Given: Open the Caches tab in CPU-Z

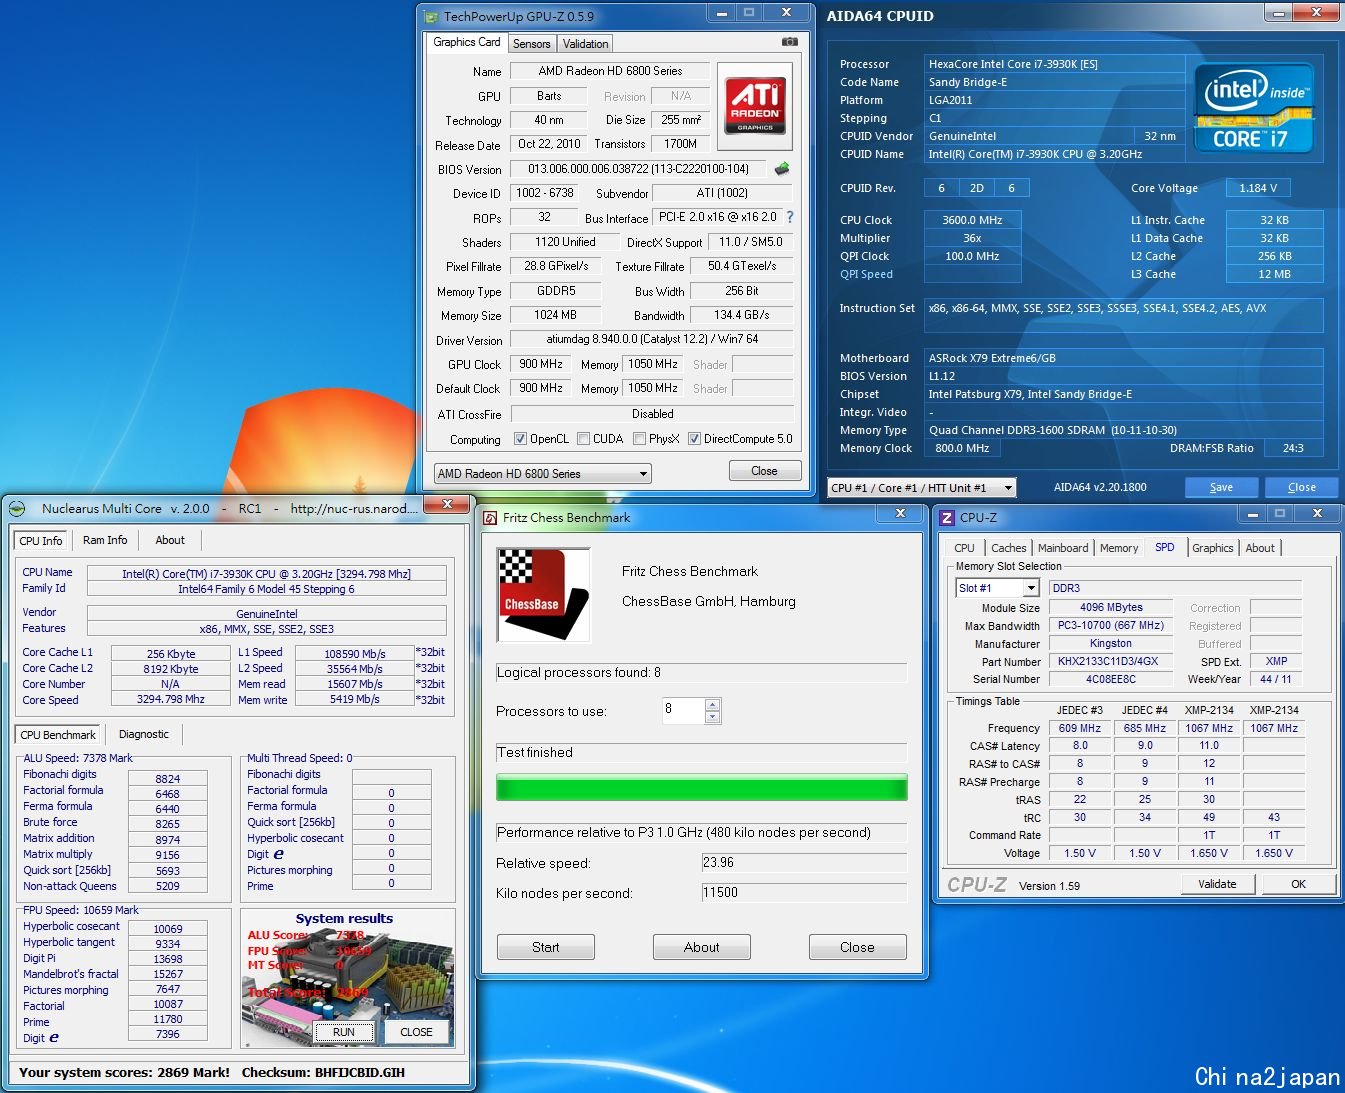Looking at the screenshot, I should coord(1008,548).
